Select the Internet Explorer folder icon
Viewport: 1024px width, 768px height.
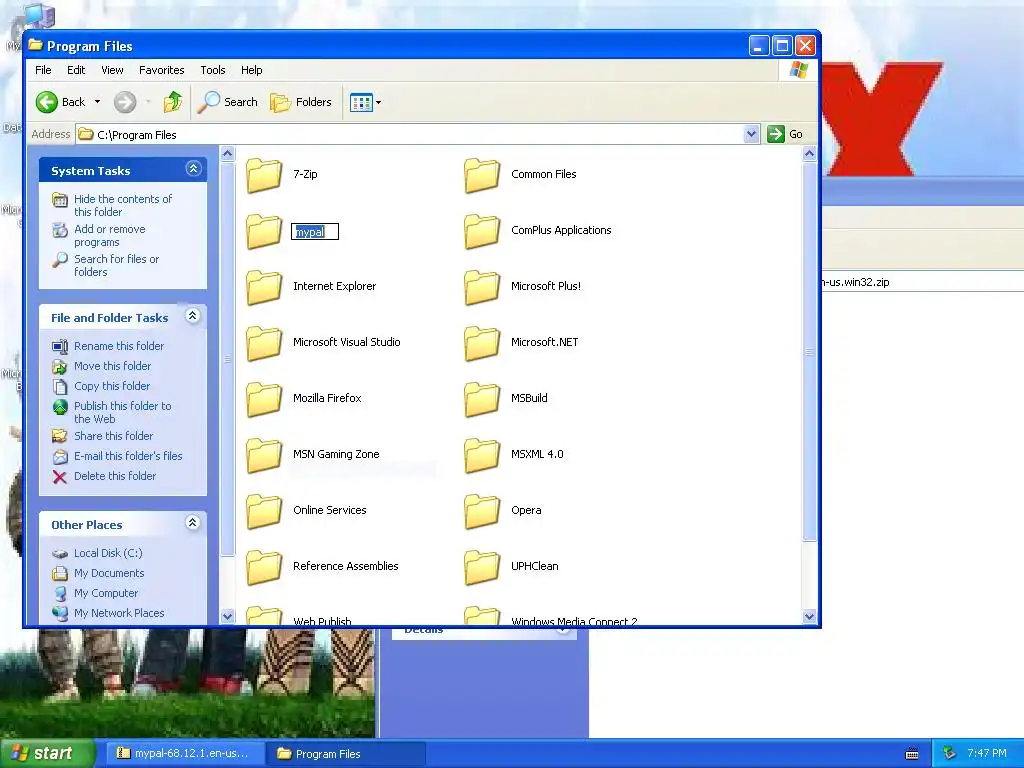(264, 287)
